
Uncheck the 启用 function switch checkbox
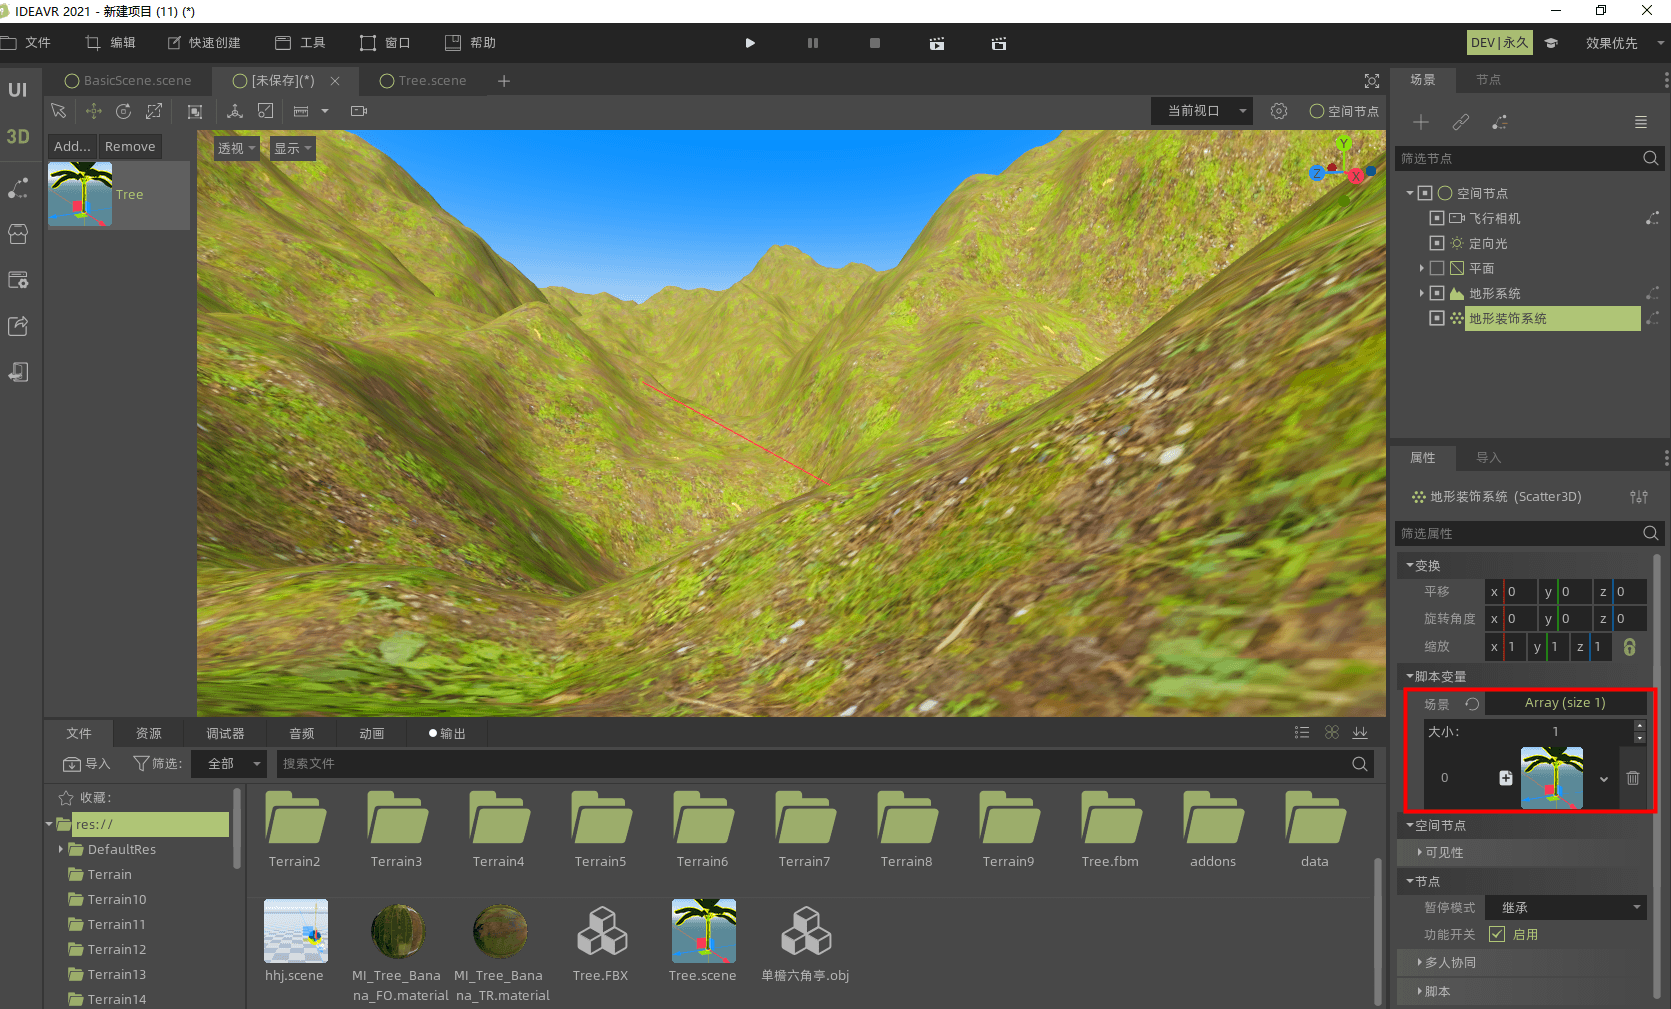(x=1497, y=934)
